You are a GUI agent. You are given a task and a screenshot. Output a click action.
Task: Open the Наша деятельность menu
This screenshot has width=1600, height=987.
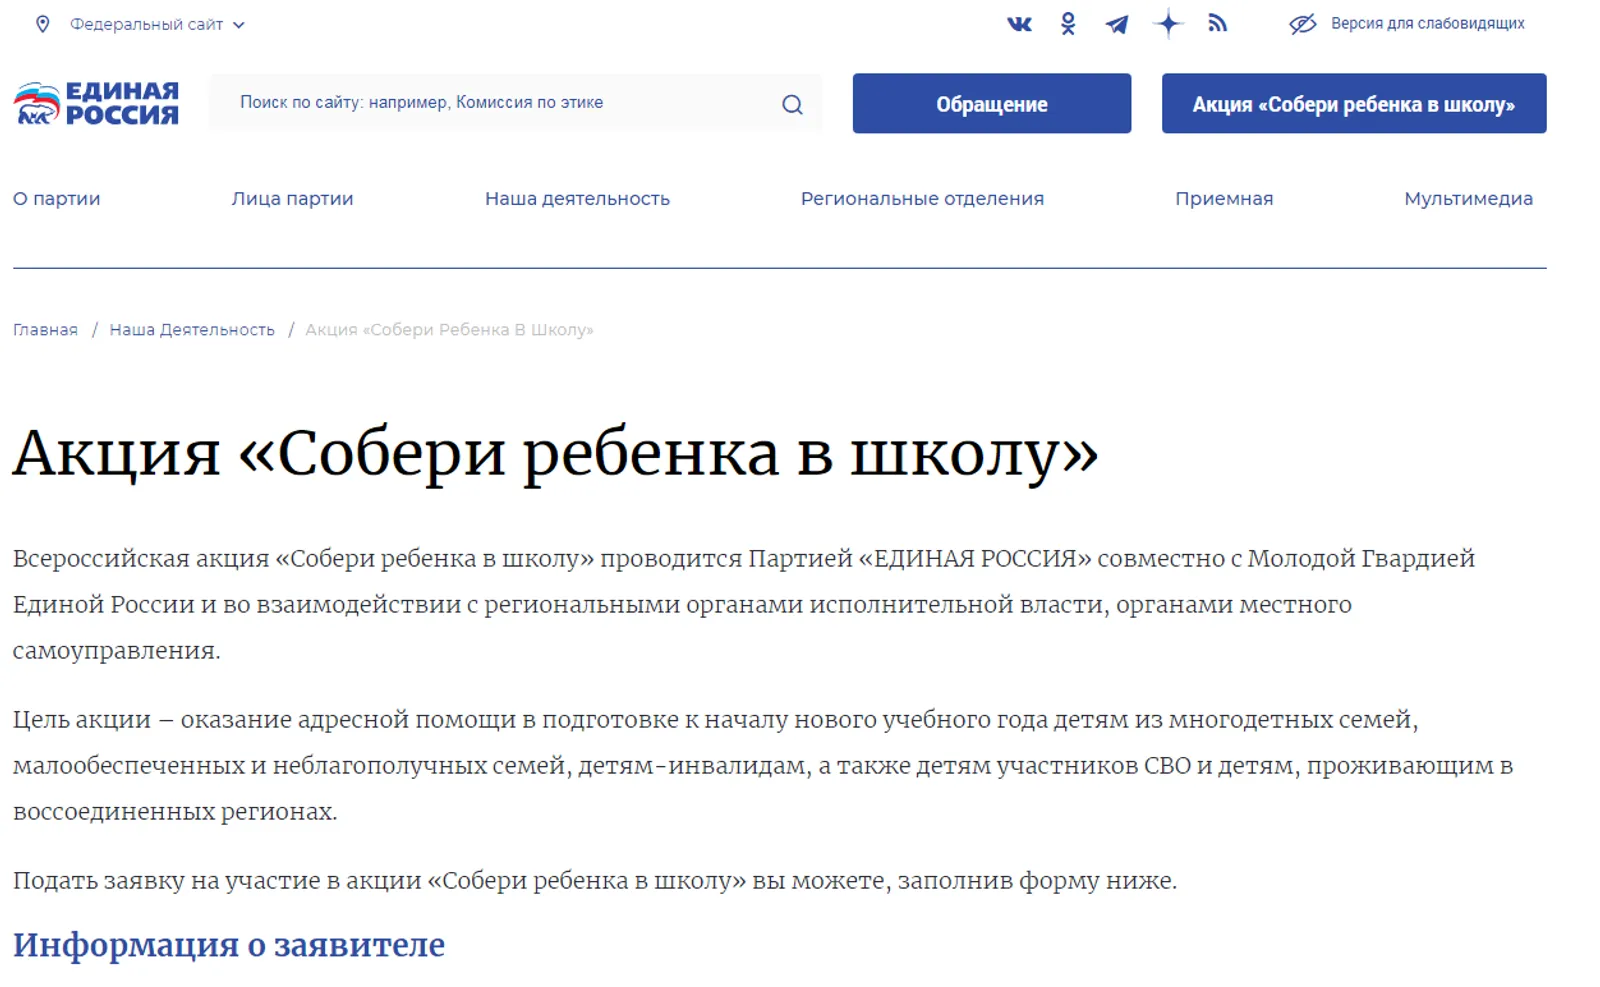click(577, 198)
